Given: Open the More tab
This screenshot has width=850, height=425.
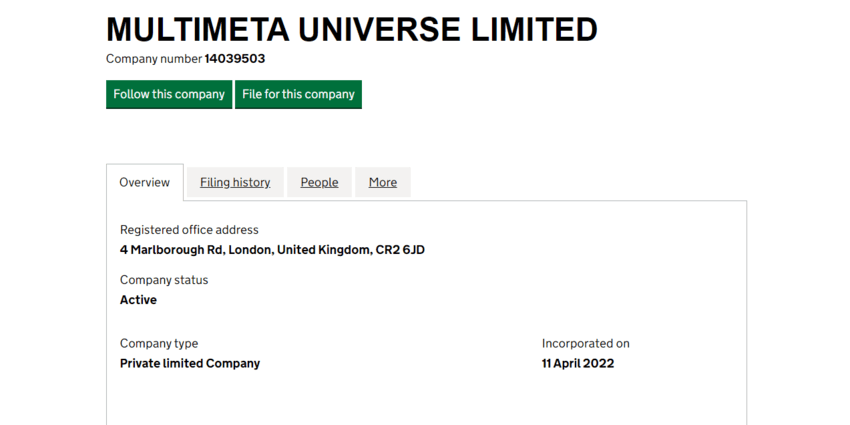Looking at the screenshot, I should coord(382,182).
